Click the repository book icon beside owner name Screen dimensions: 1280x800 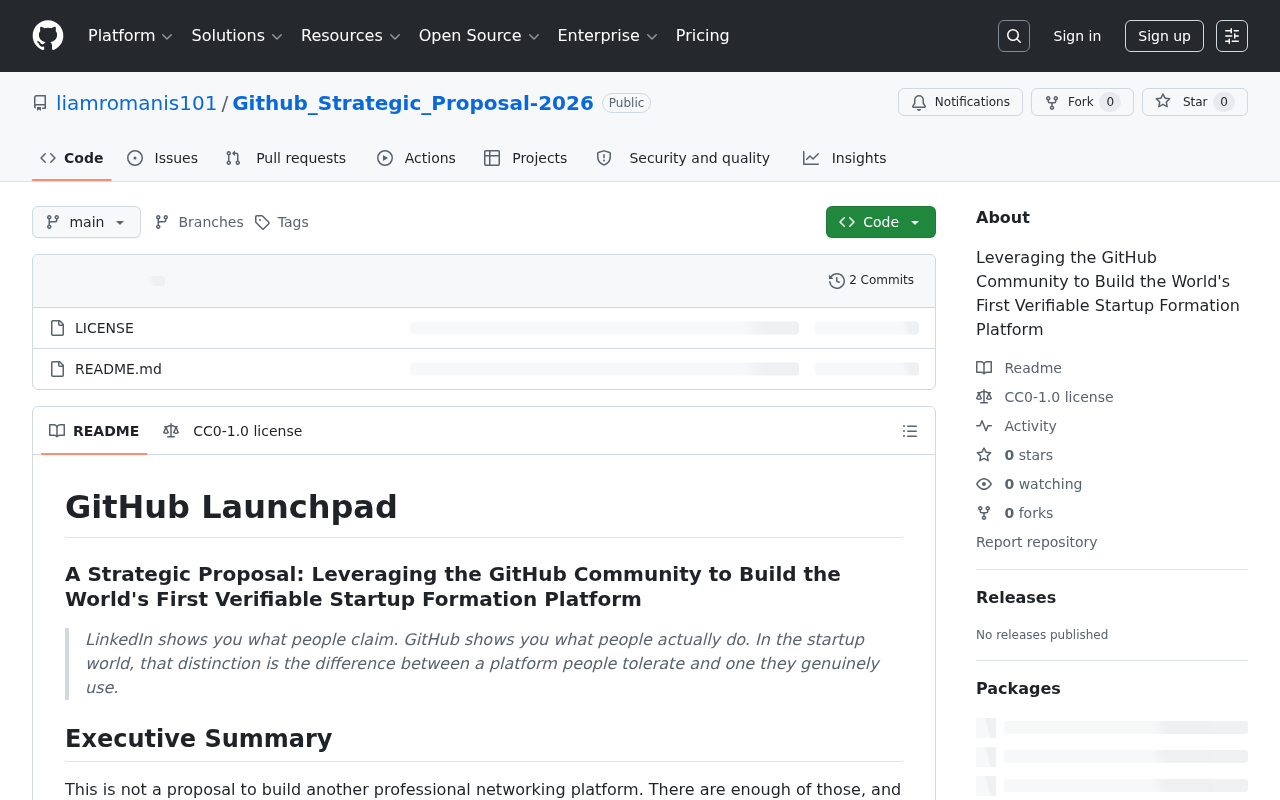pyautogui.click(x=40, y=103)
